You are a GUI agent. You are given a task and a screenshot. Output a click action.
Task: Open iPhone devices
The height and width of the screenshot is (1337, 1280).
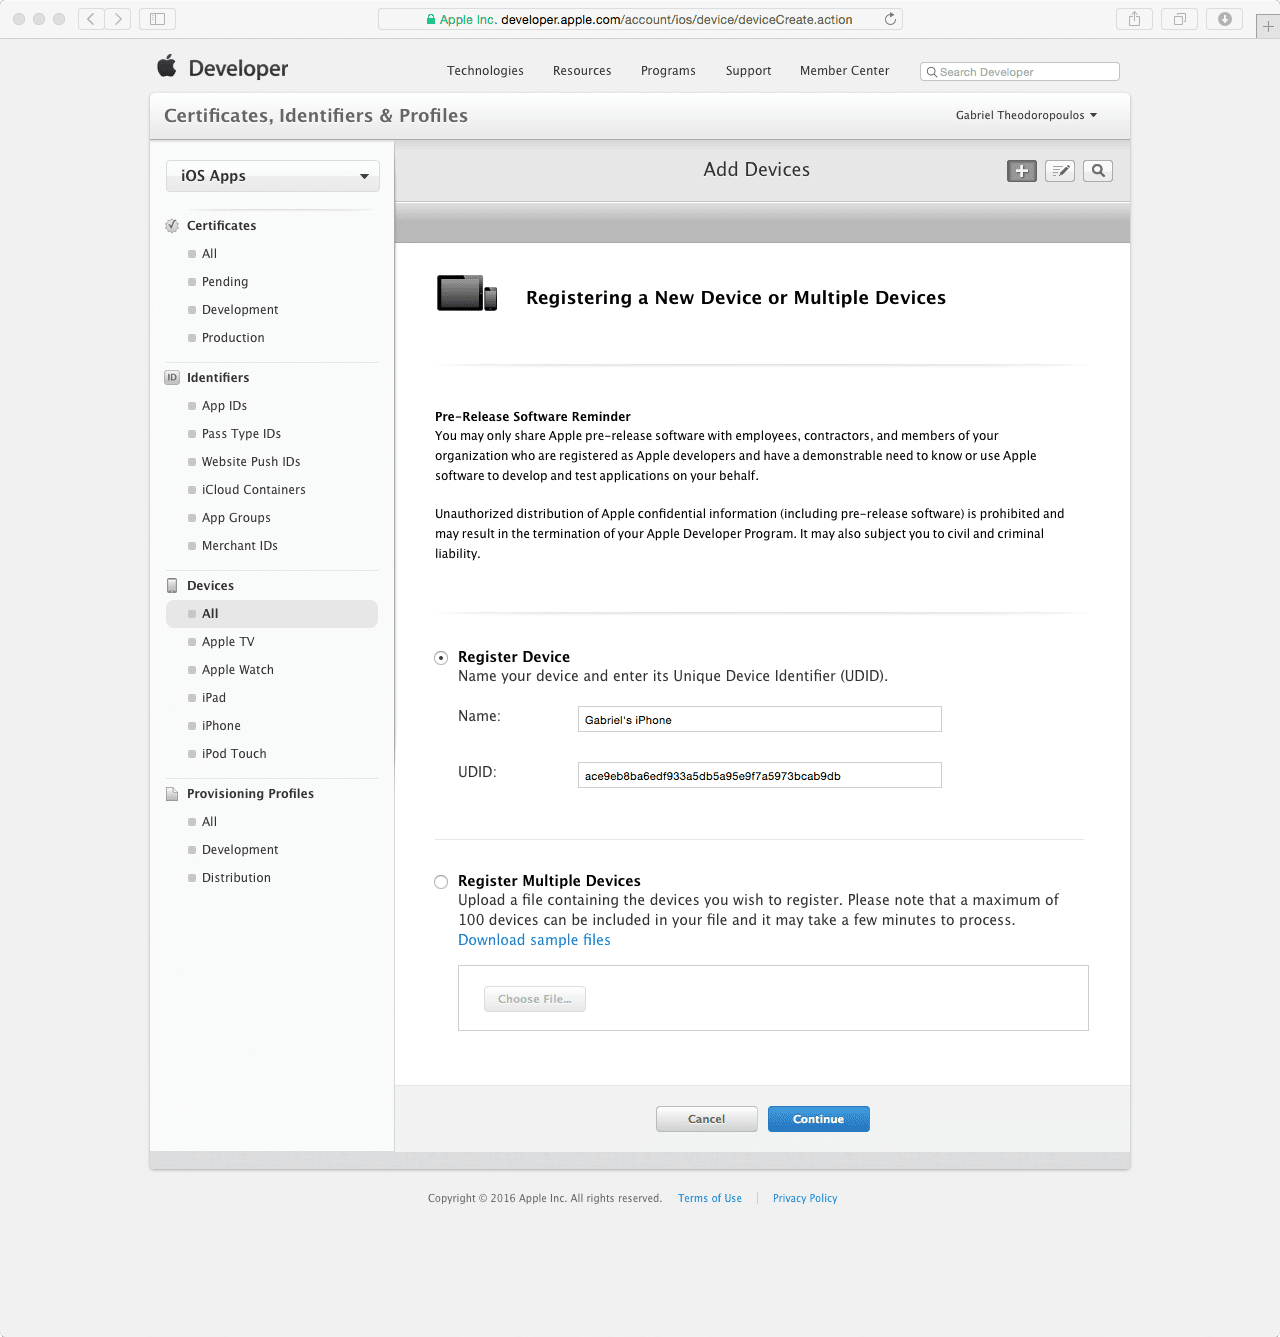[x=221, y=726]
